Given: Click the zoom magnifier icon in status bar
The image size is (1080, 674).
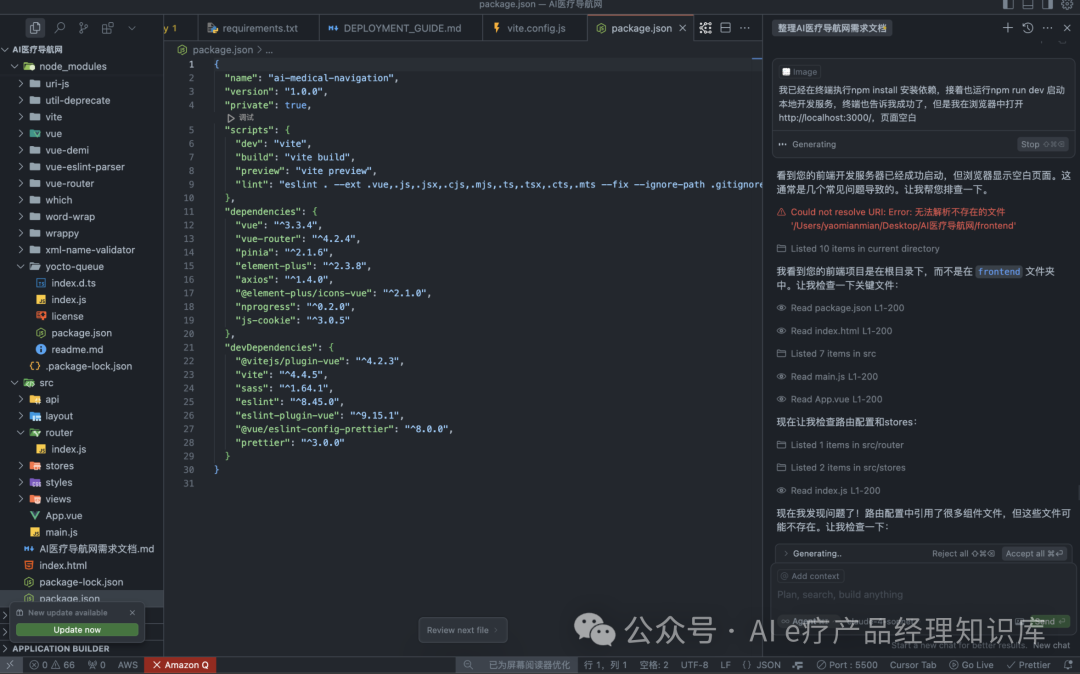Looking at the screenshot, I should (x=468, y=664).
